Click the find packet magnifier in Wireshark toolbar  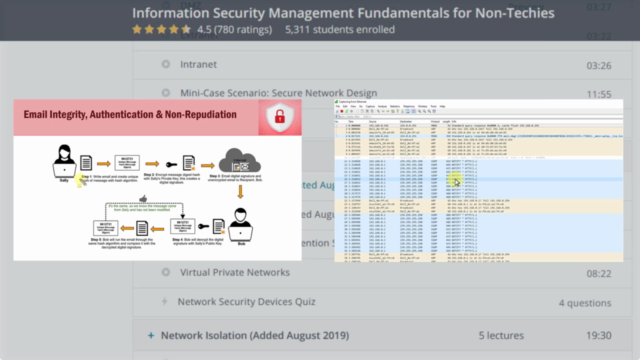tap(378, 111)
